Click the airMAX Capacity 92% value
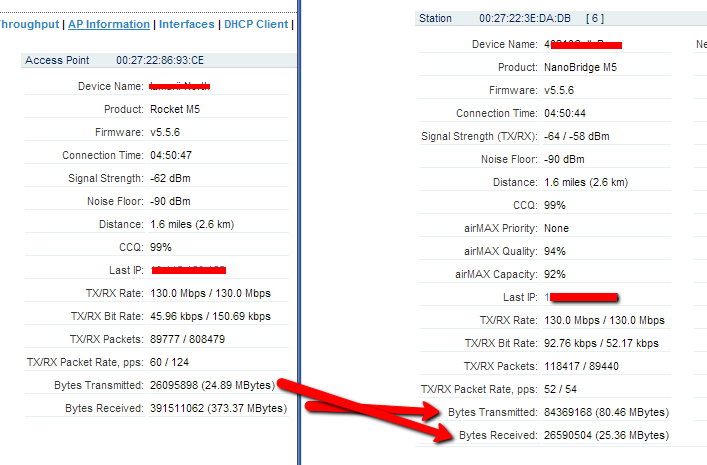The image size is (707, 465). pyautogui.click(x=554, y=274)
